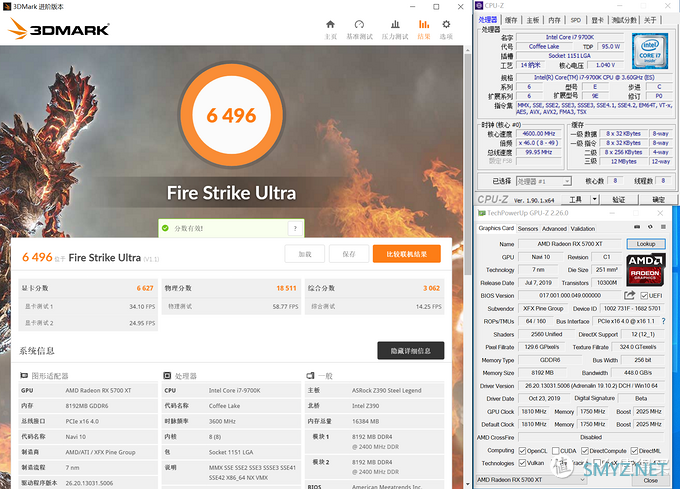Toggle the DirectML checkbox
The width and height of the screenshot is (680, 489).
point(634,451)
